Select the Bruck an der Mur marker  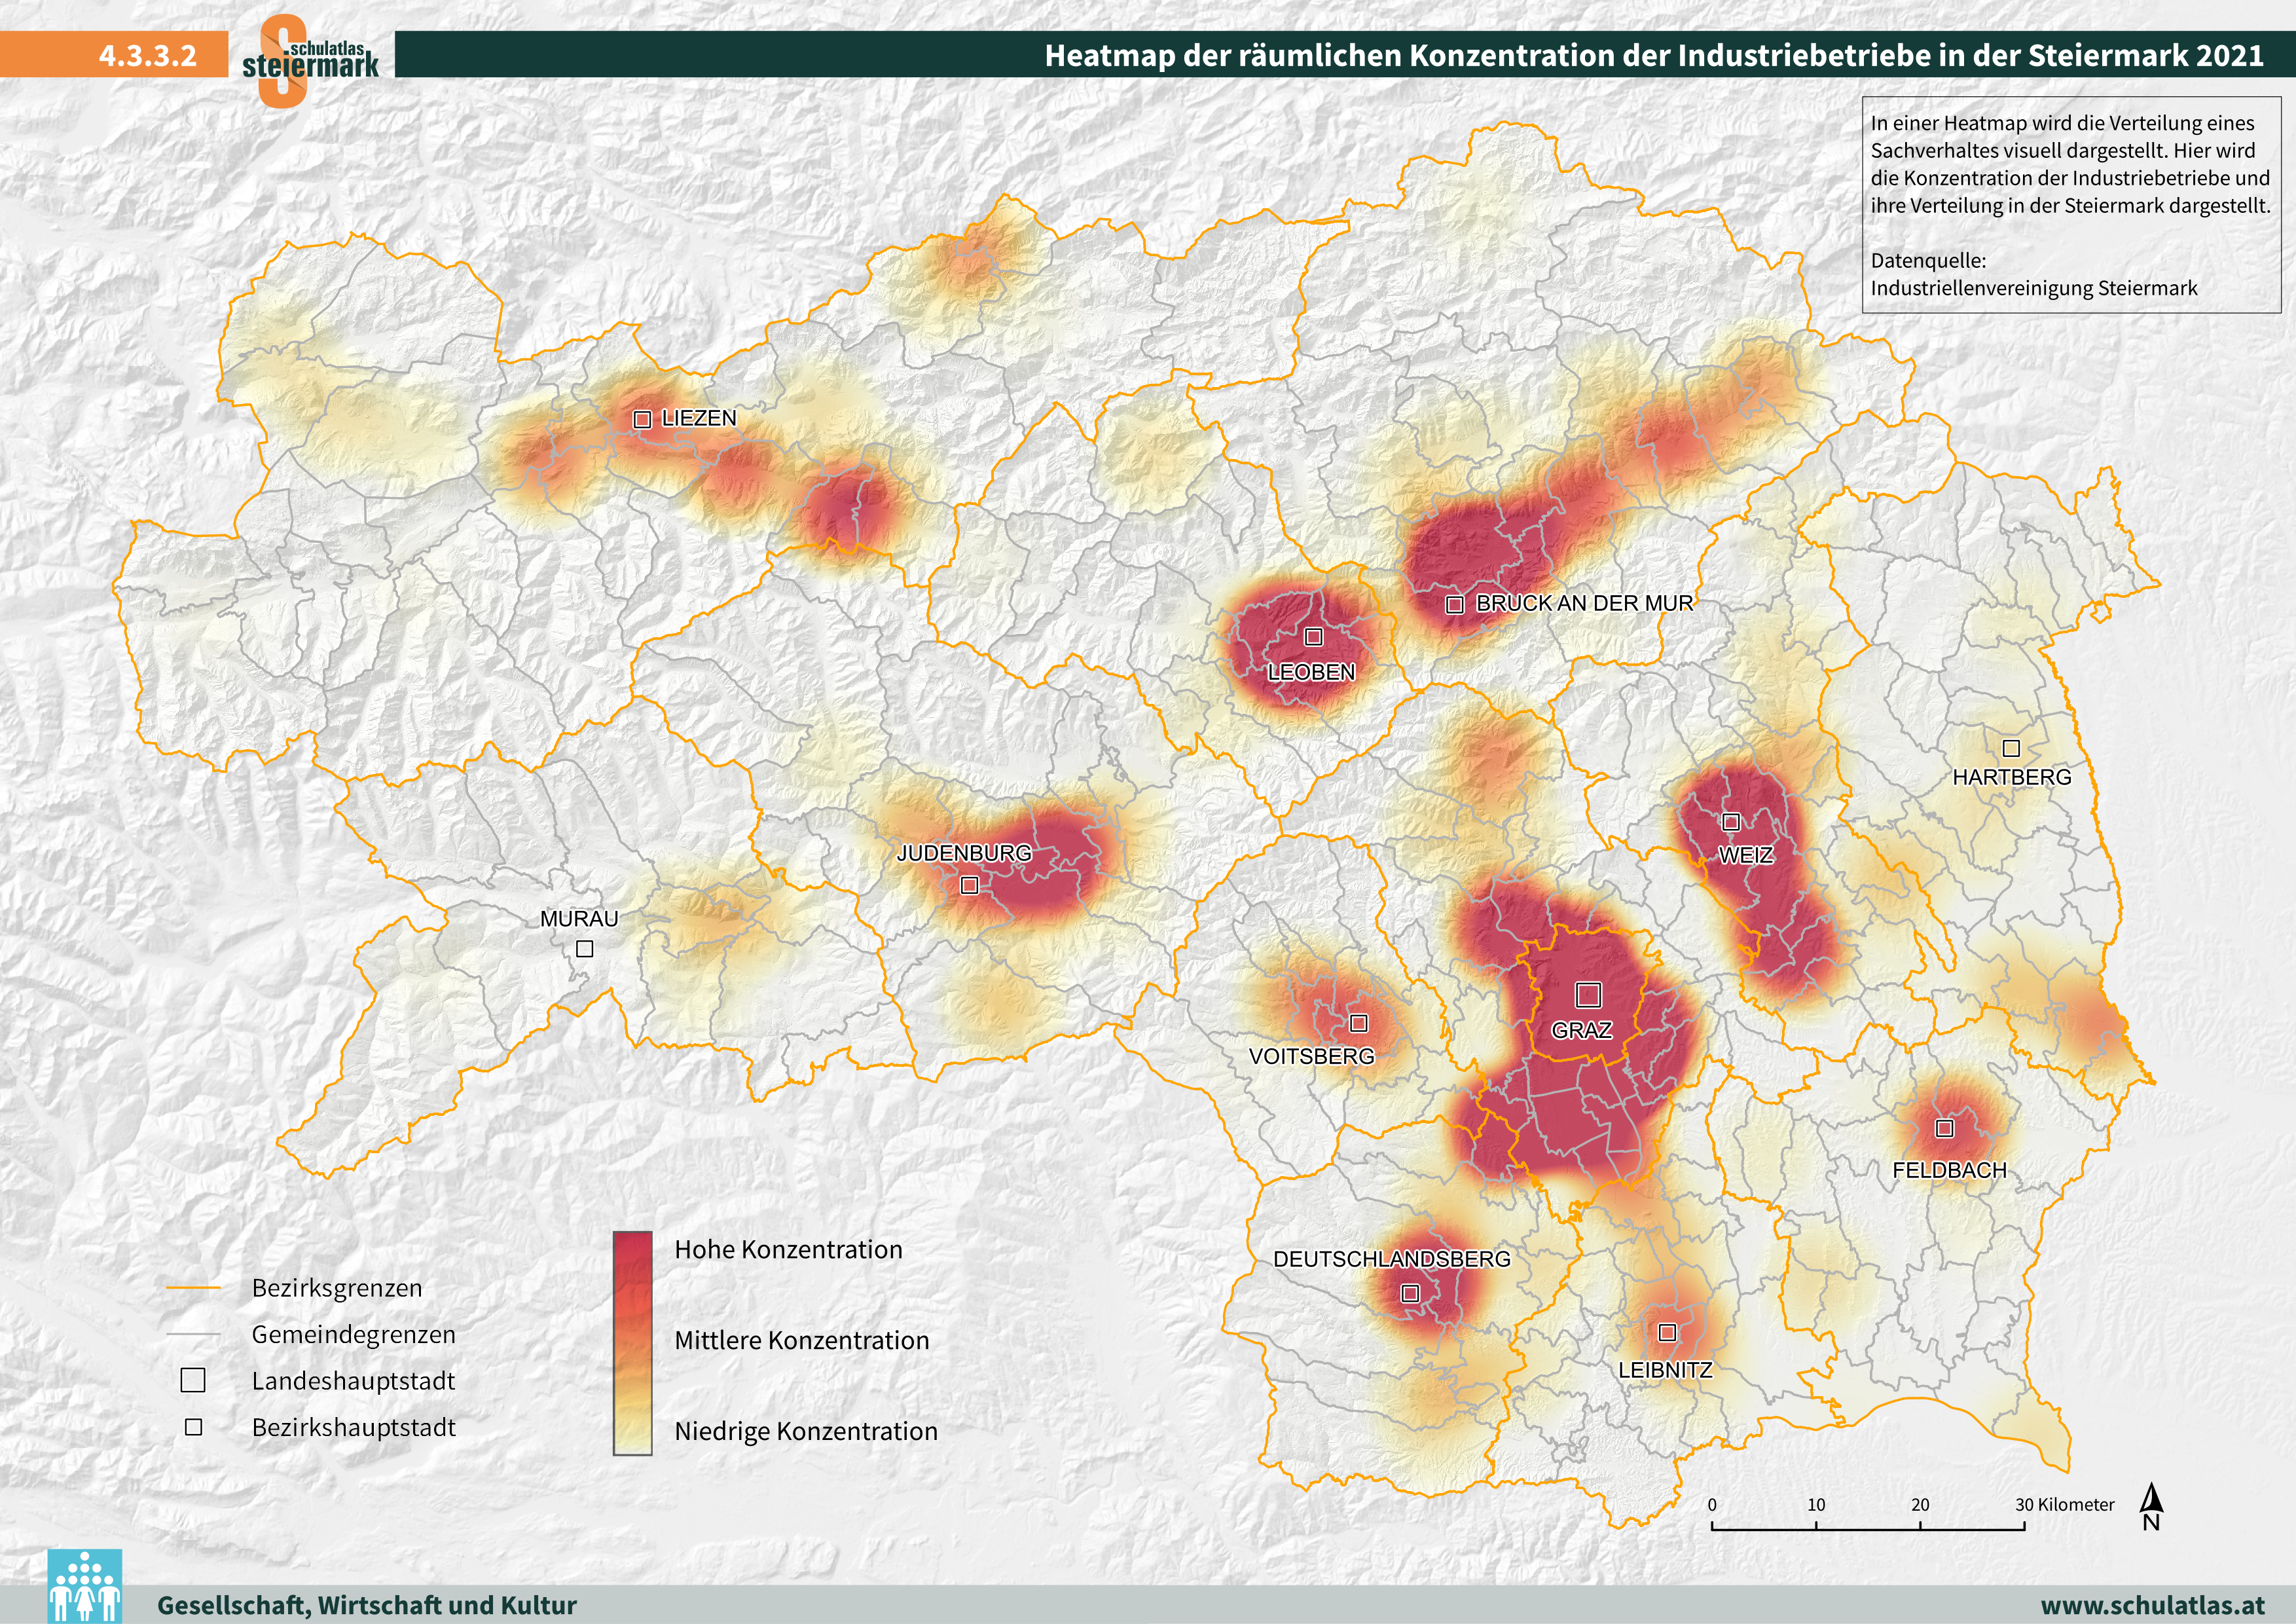pos(1455,605)
